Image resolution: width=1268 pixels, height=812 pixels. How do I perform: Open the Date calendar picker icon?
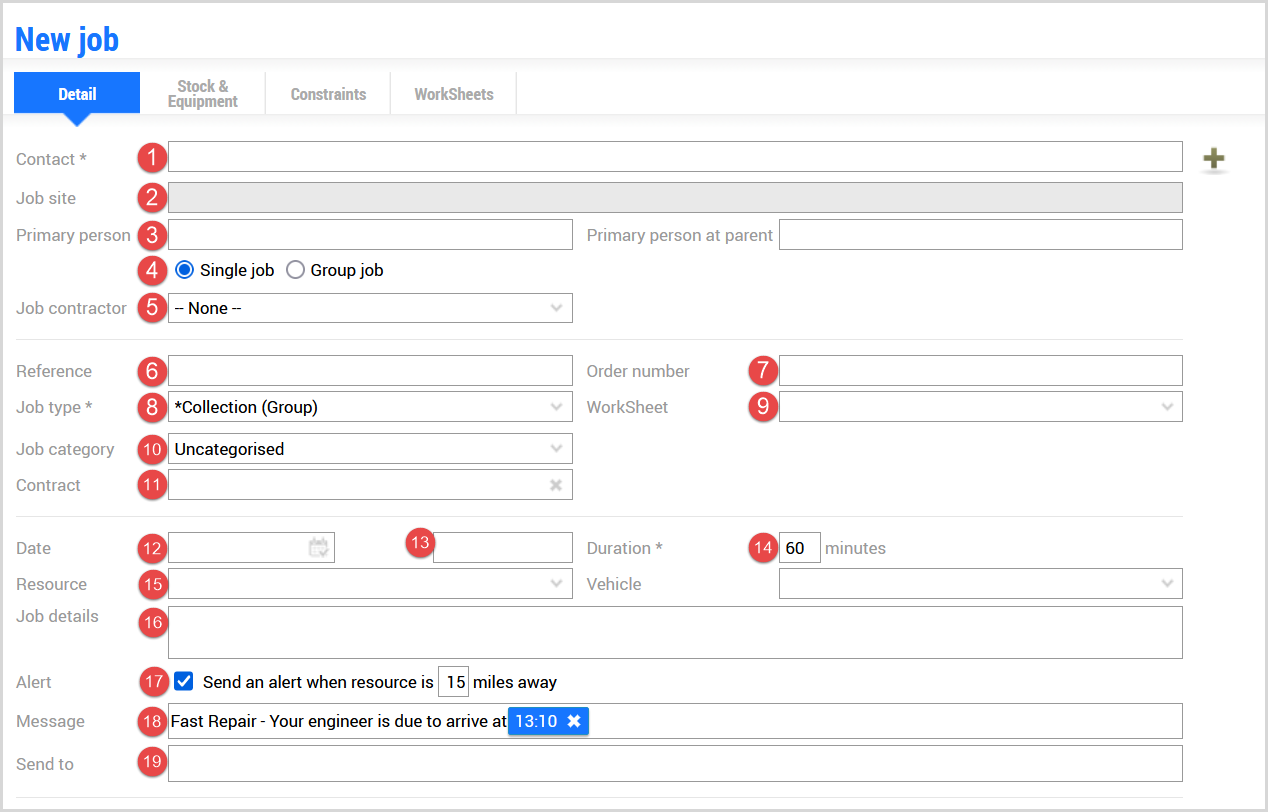(x=319, y=548)
